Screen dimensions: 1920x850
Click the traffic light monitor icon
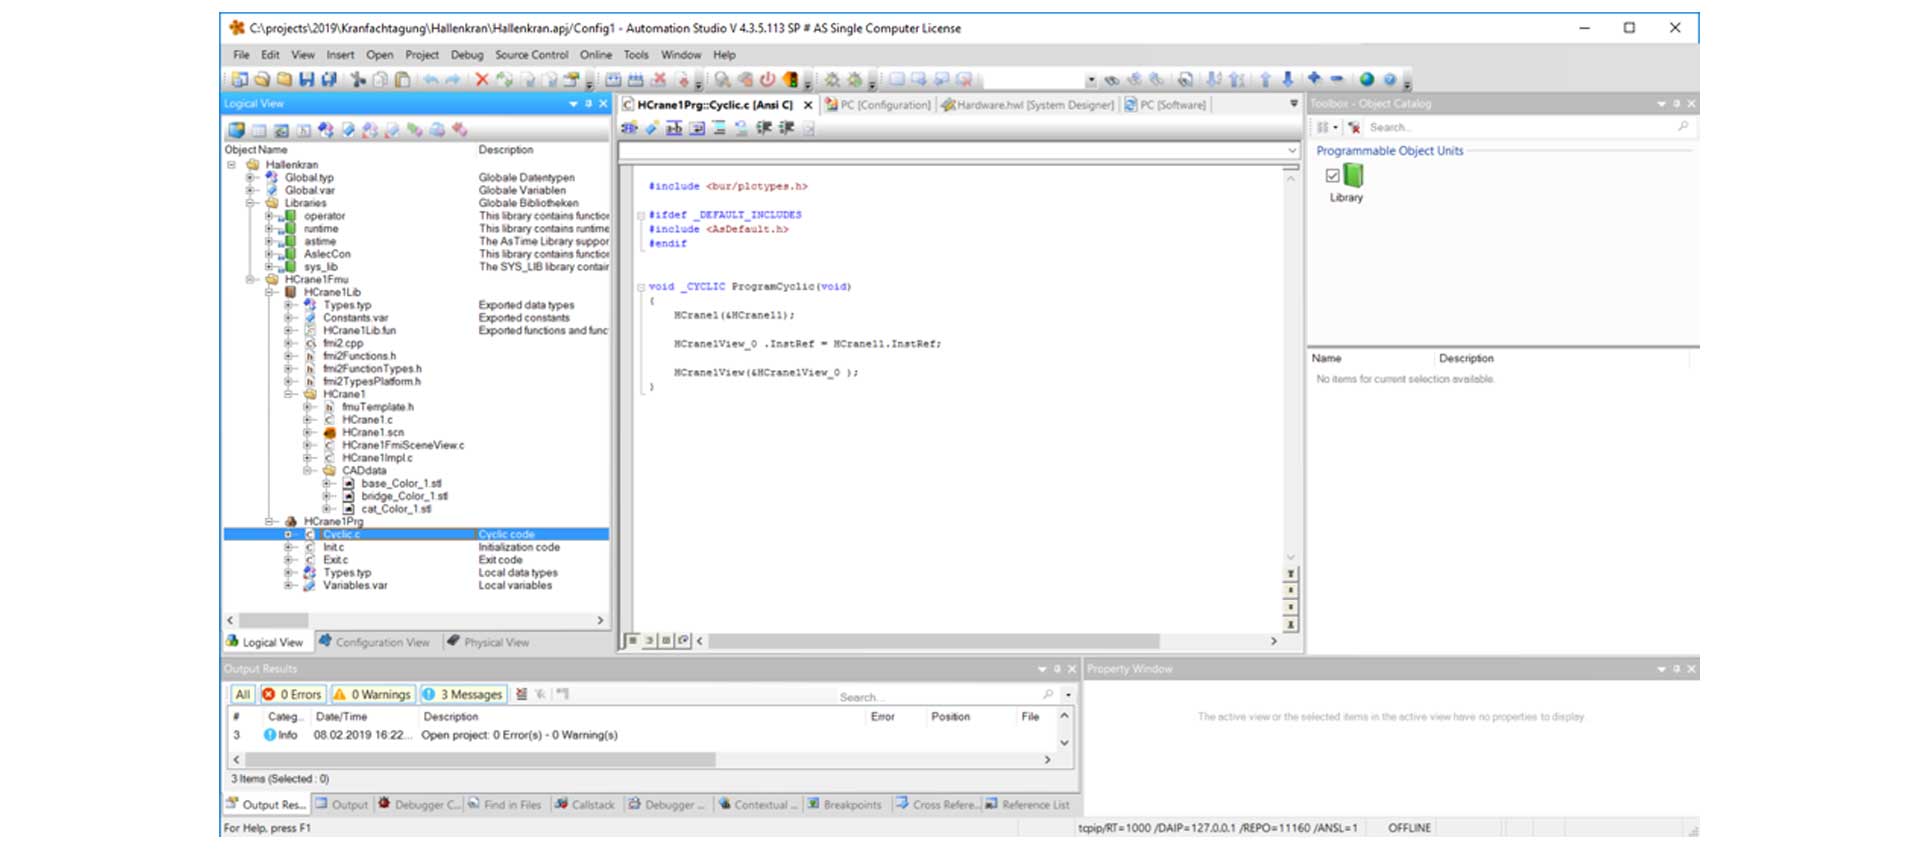tap(790, 79)
